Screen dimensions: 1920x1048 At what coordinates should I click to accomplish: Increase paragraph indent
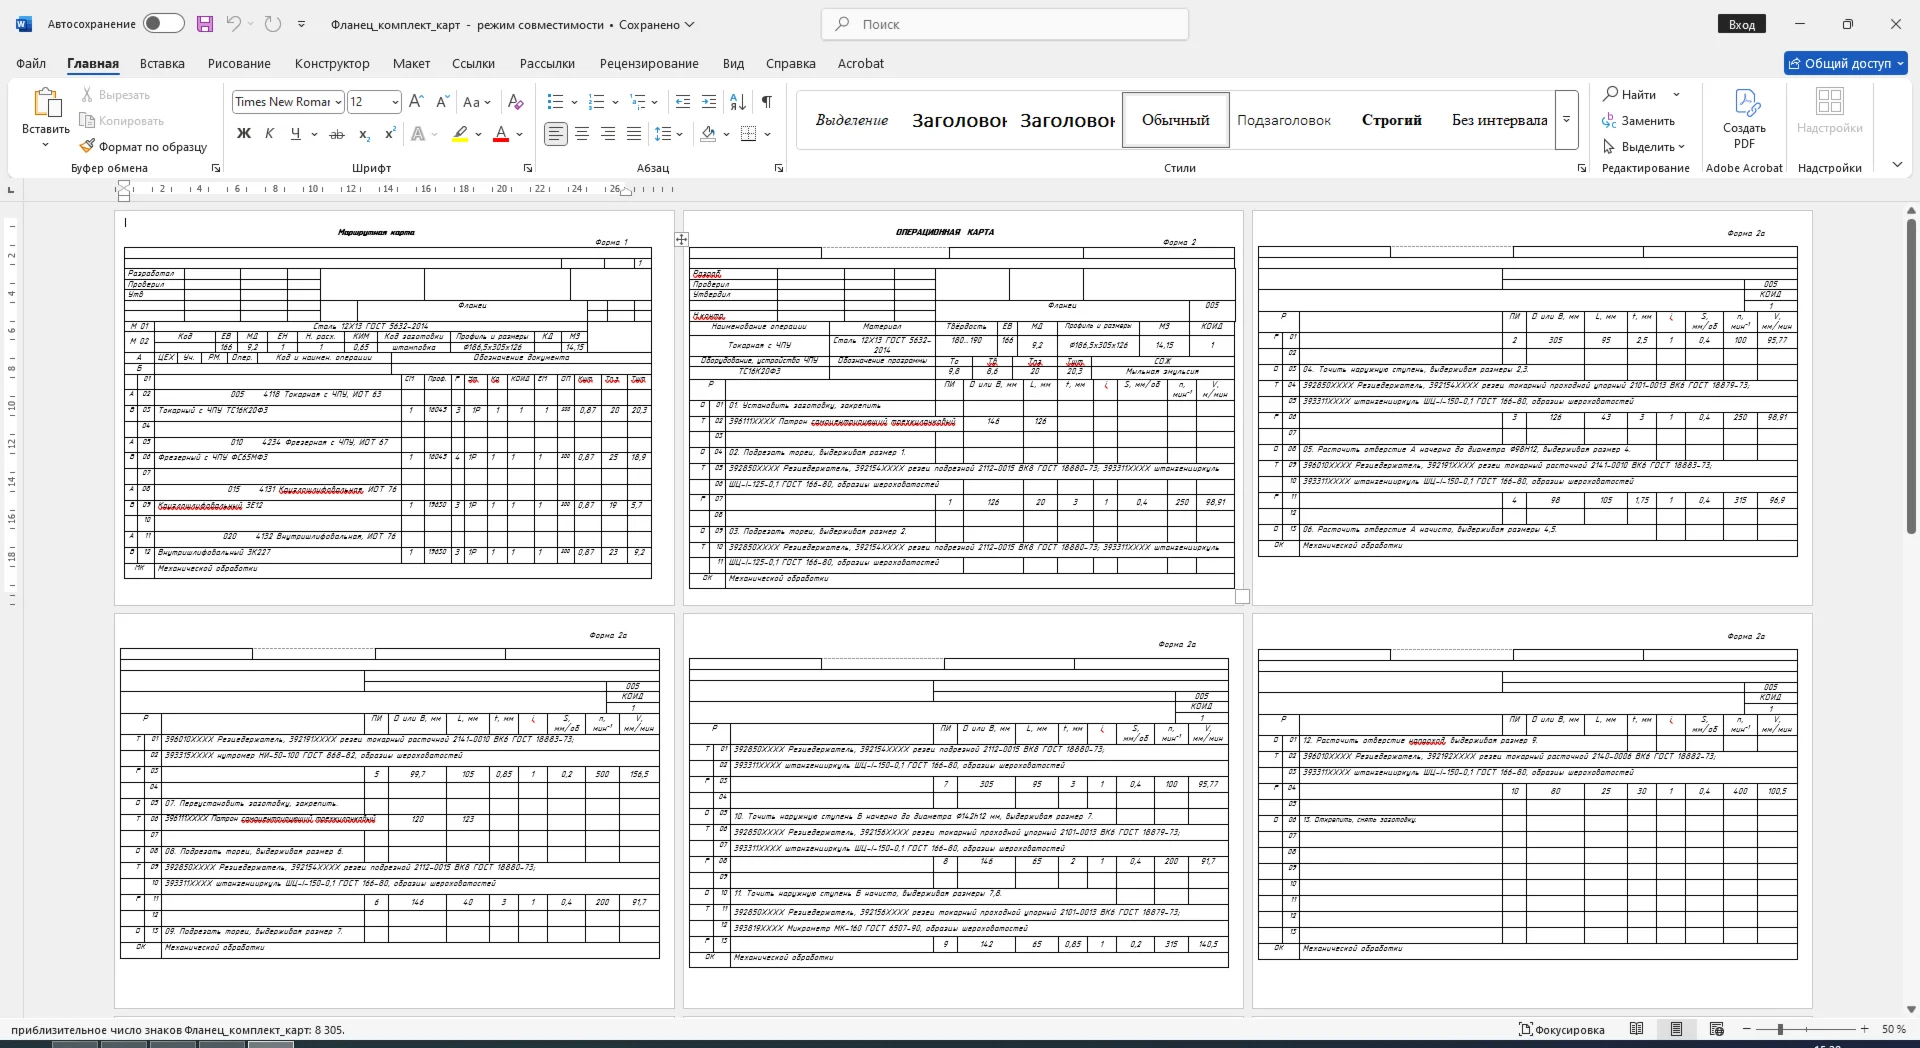[709, 102]
